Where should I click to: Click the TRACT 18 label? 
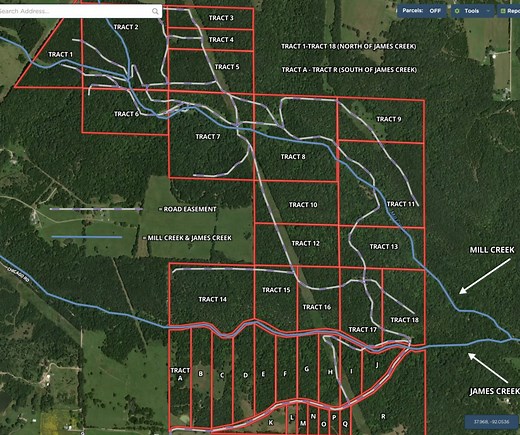point(405,320)
